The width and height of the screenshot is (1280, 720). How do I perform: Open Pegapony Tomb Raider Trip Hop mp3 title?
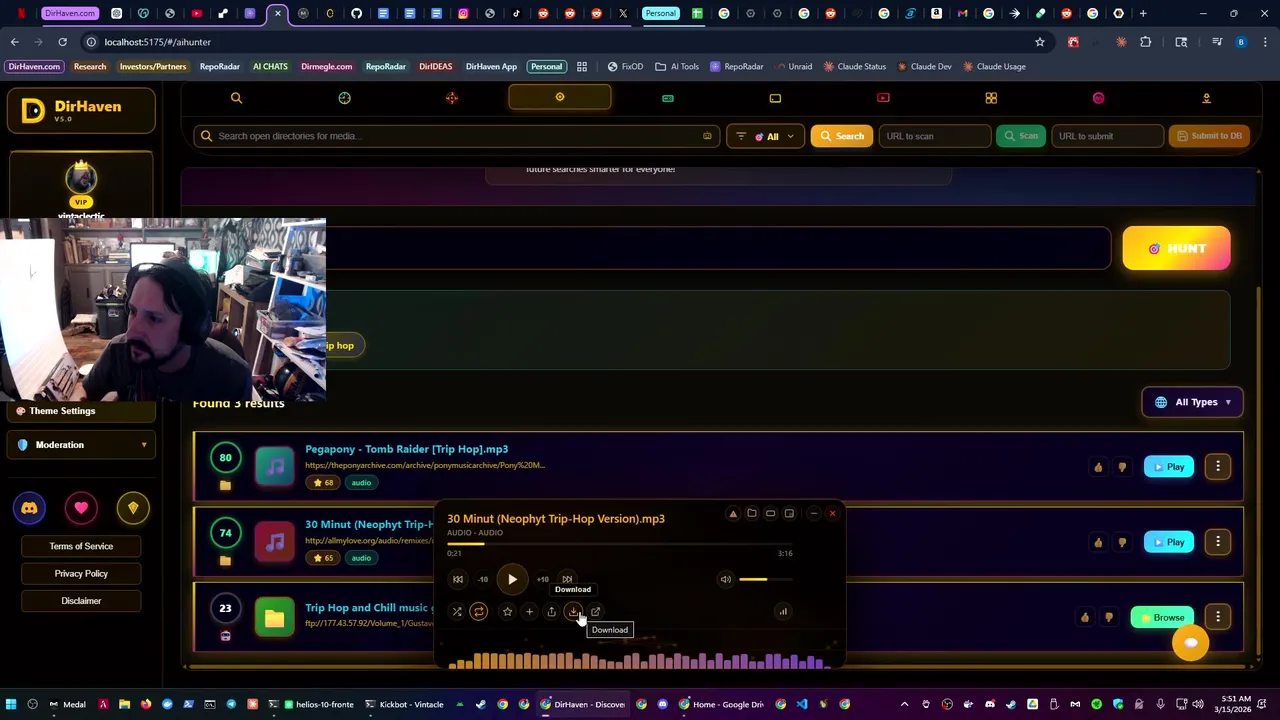406,449
